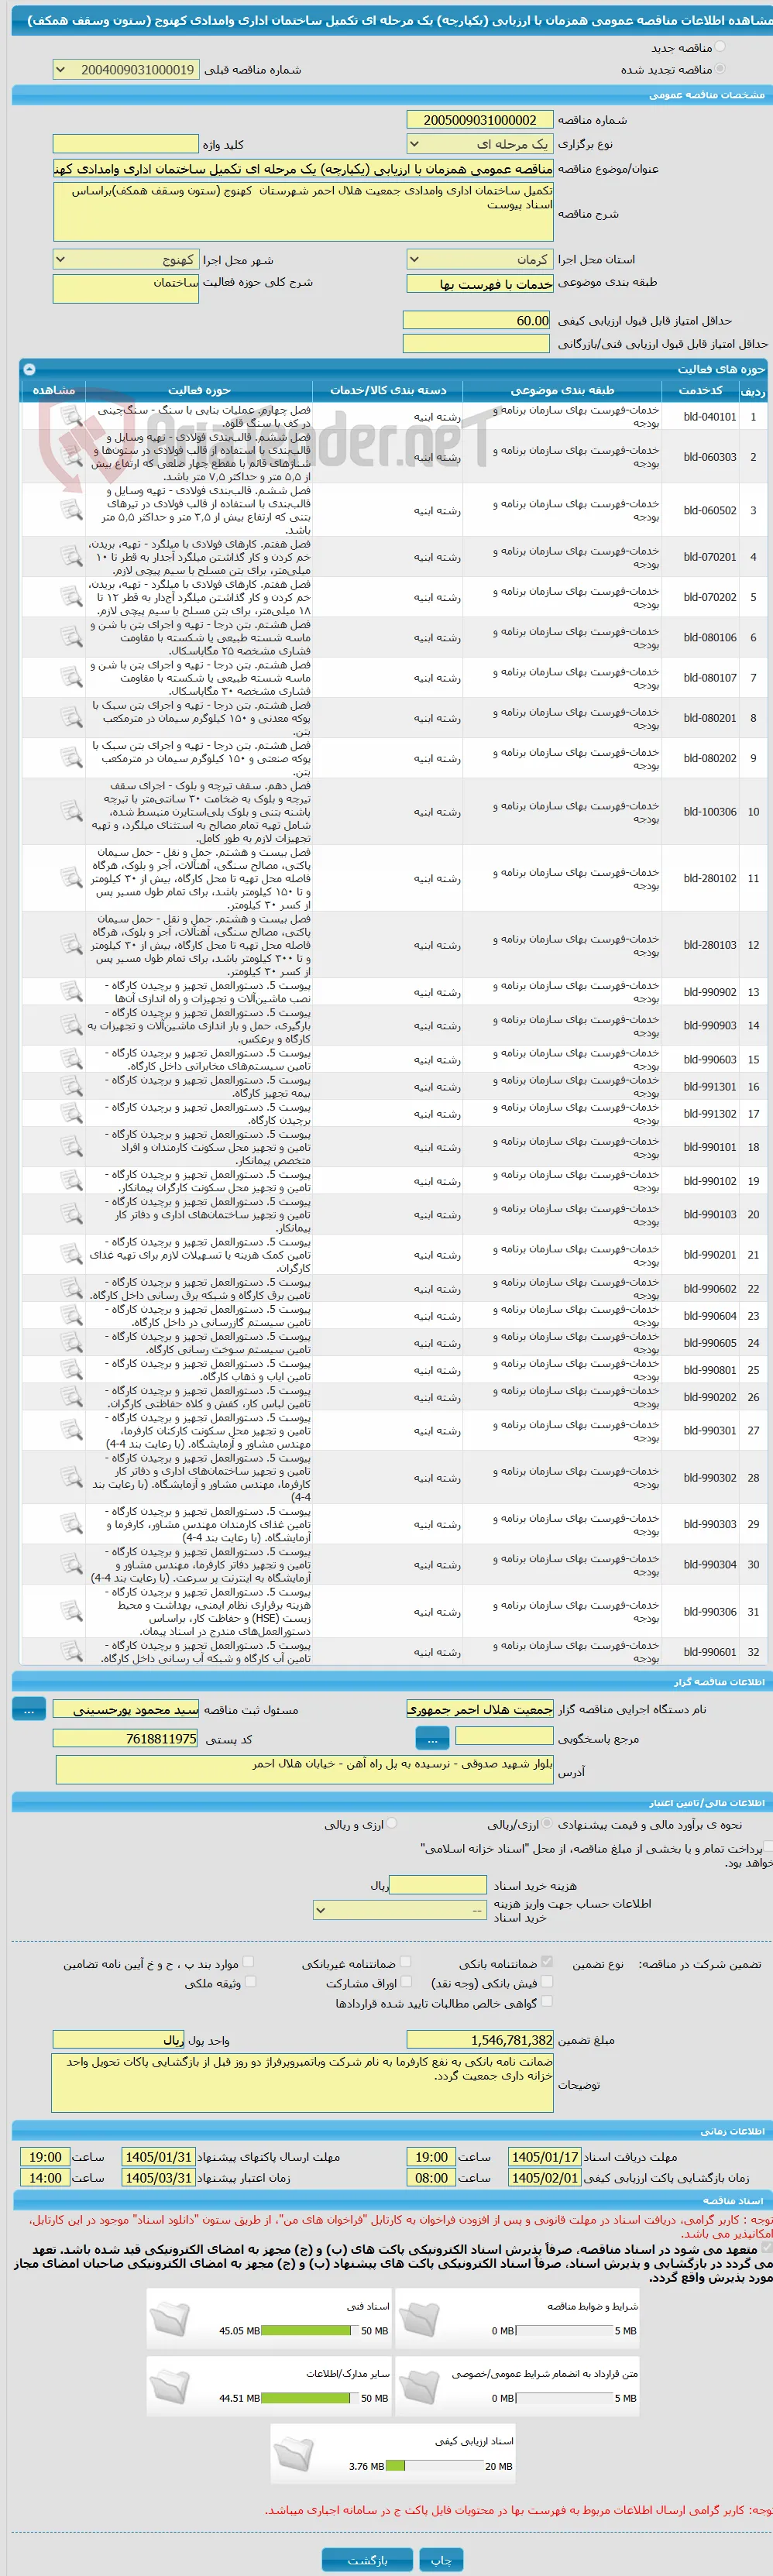Click the شماره مناقصه number field
The height and width of the screenshot is (2576, 773).
(x=480, y=119)
